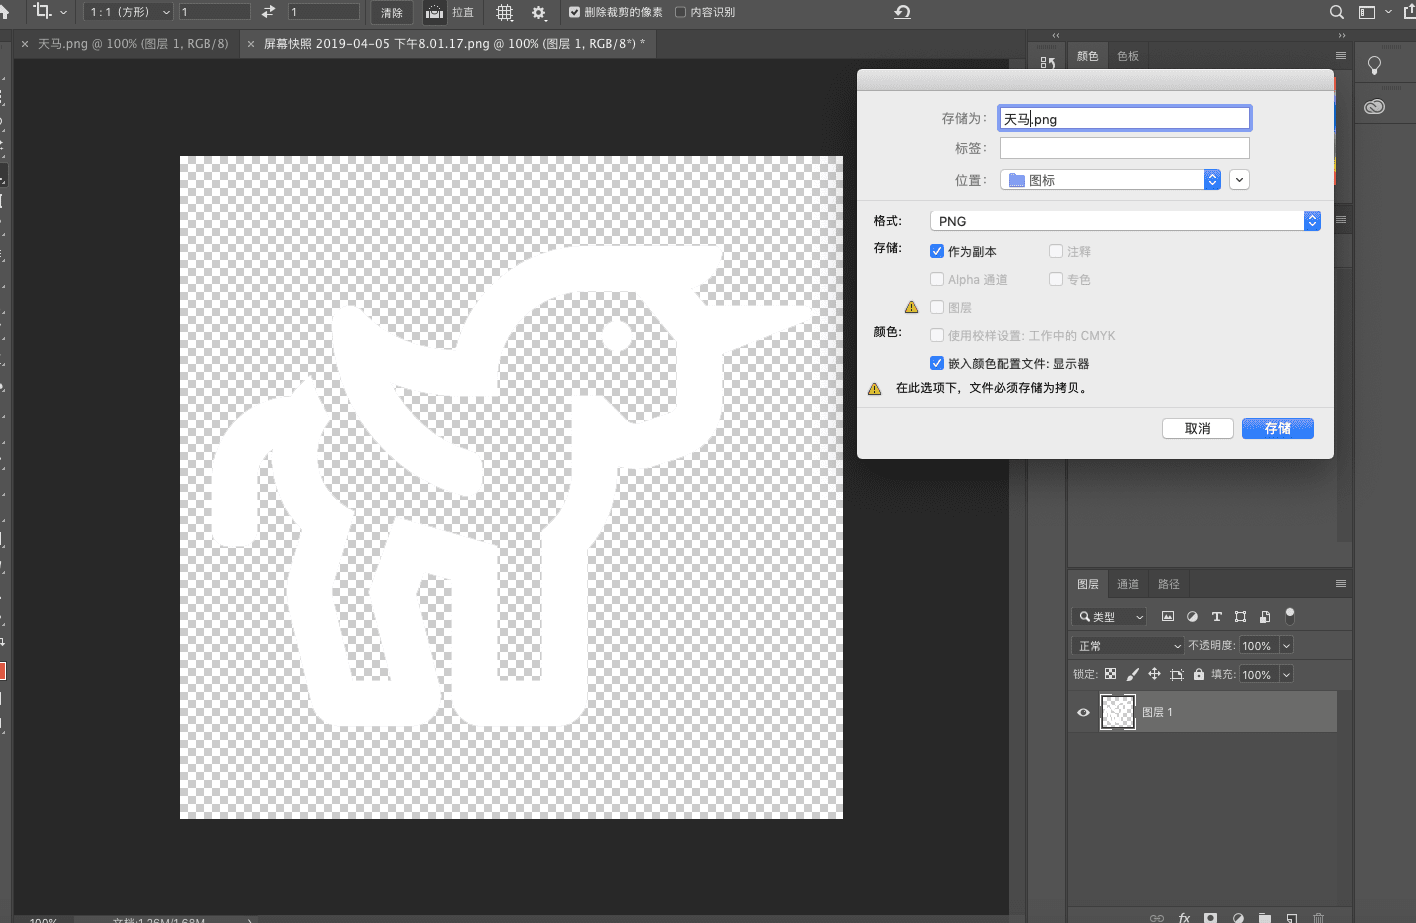Lock layer position move icon
The image size is (1416, 923).
point(1154,674)
